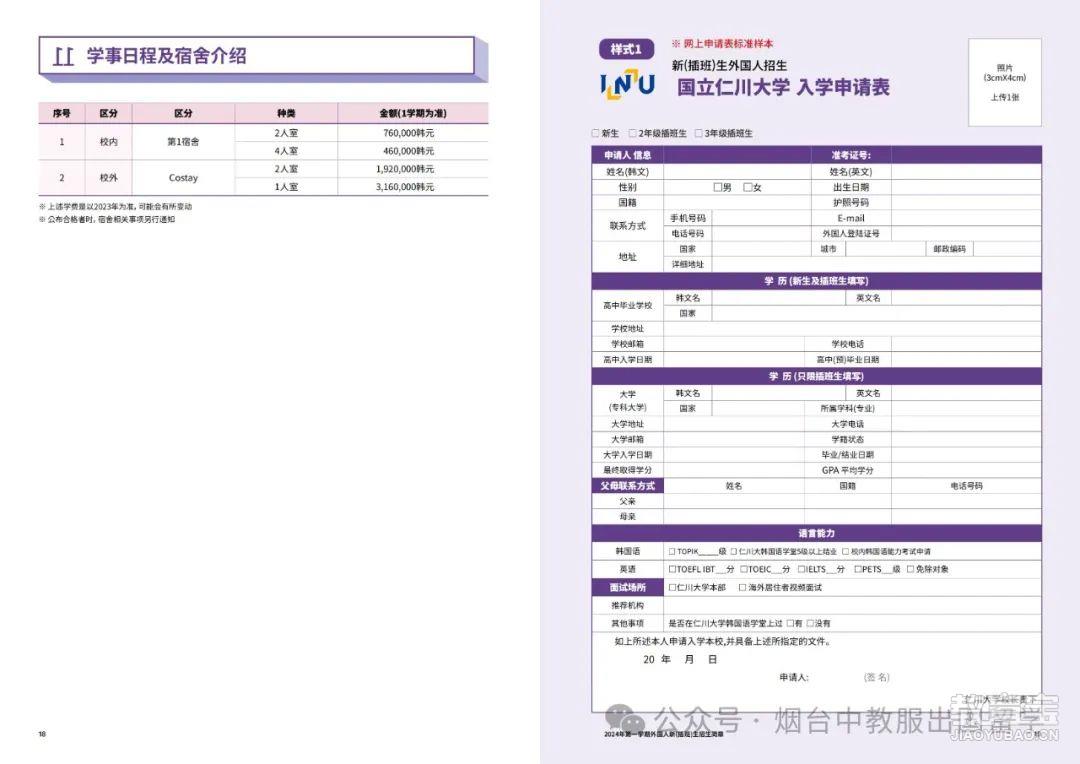Click the 高中毕业学校 label
This screenshot has width=1080, height=764.
point(627,305)
